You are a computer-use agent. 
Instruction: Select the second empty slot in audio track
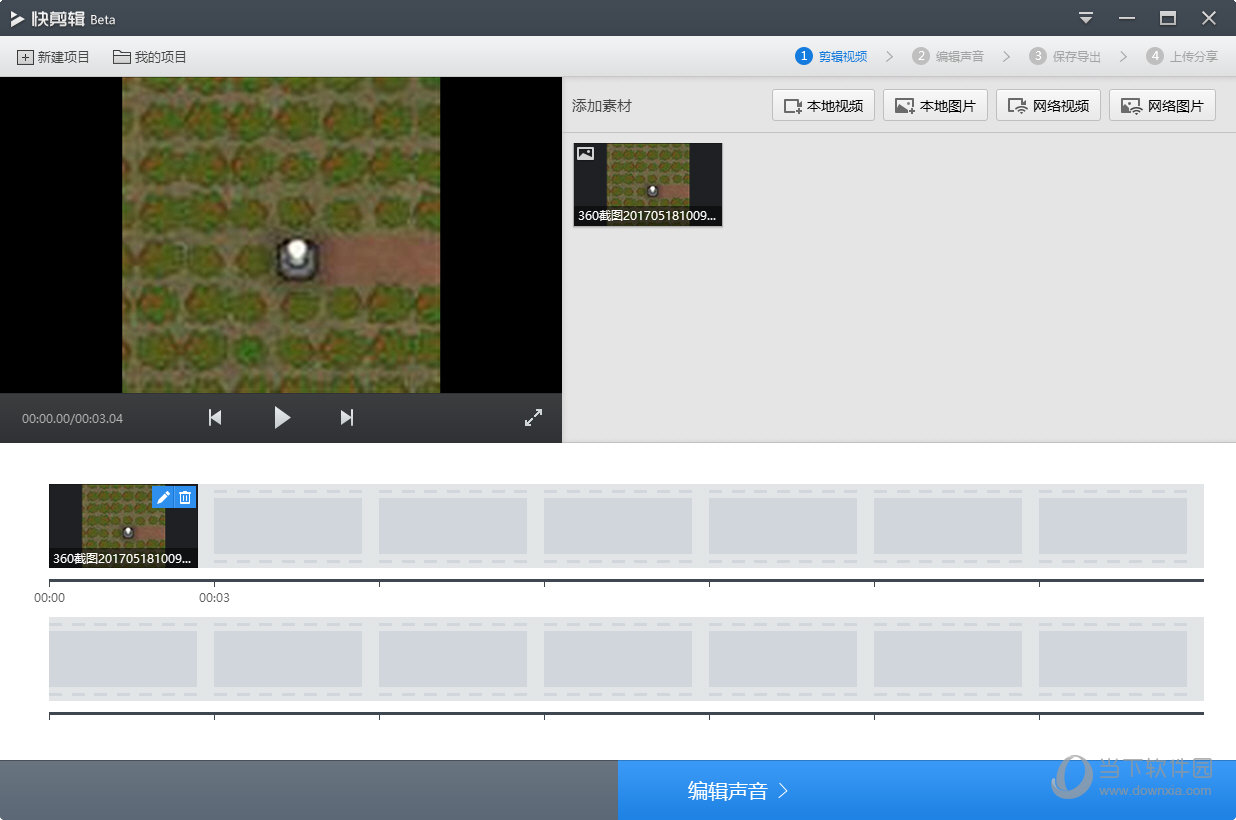288,659
